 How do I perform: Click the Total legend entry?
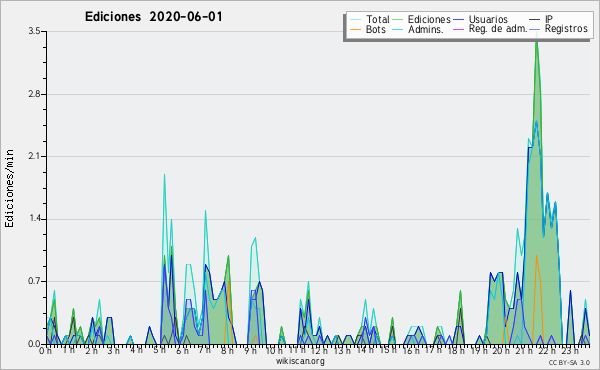pyautogui.click(x=377, y=19)
